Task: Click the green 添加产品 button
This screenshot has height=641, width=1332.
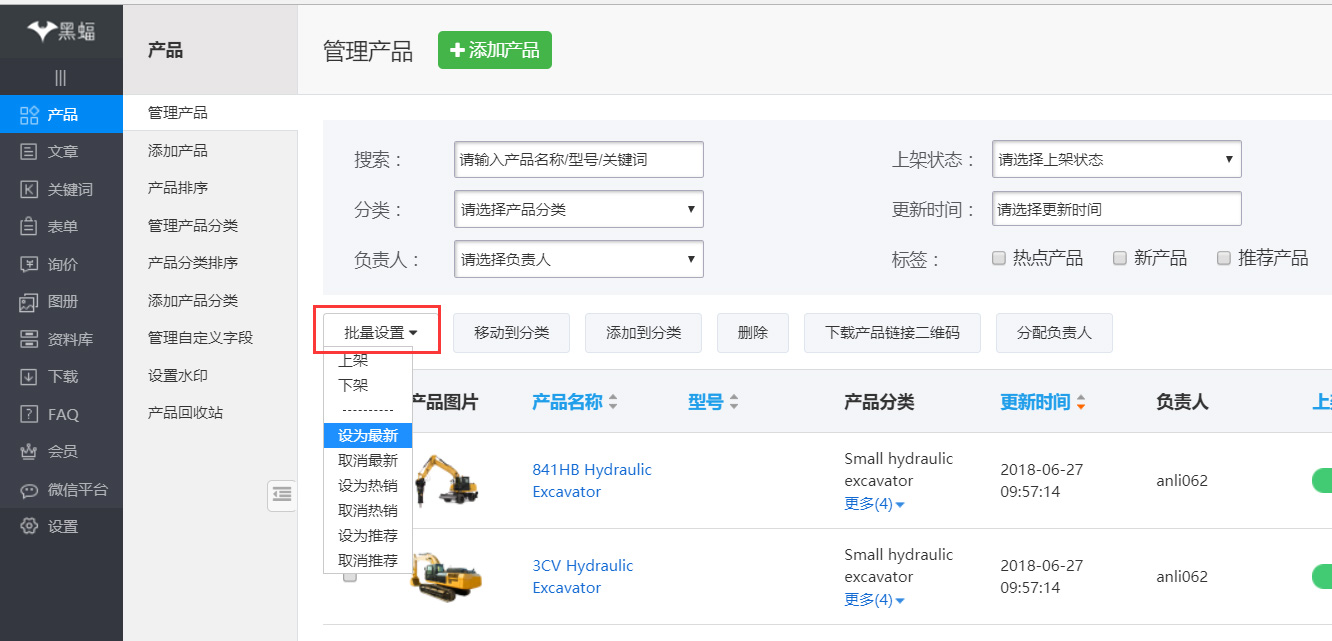Action: (495, 50)
